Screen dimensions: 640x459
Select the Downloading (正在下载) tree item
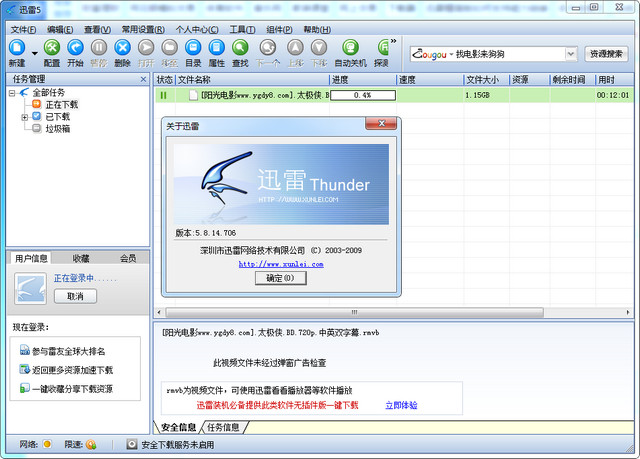coord(62,104)
